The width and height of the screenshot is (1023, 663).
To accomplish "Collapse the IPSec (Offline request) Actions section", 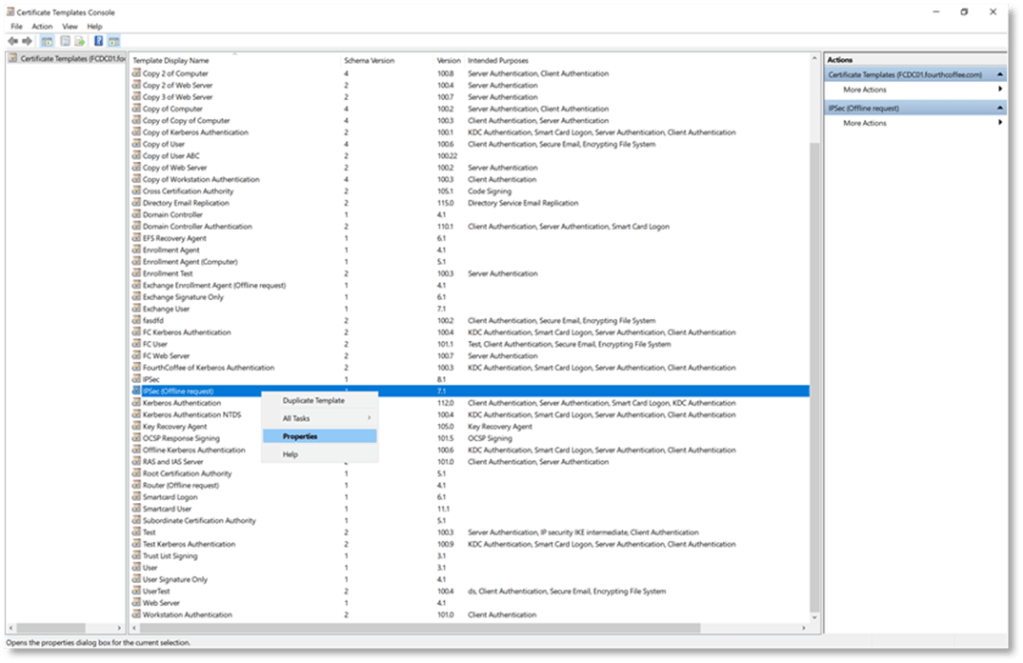I will [x=1000, y=107].
